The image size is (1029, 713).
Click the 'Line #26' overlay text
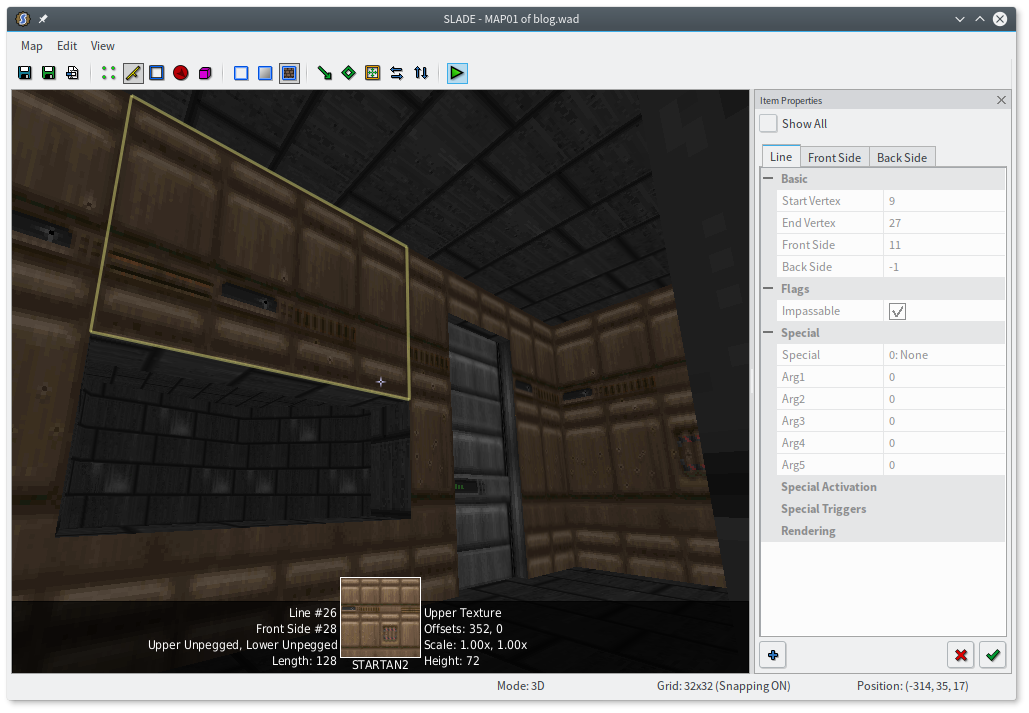click(312, 613)
